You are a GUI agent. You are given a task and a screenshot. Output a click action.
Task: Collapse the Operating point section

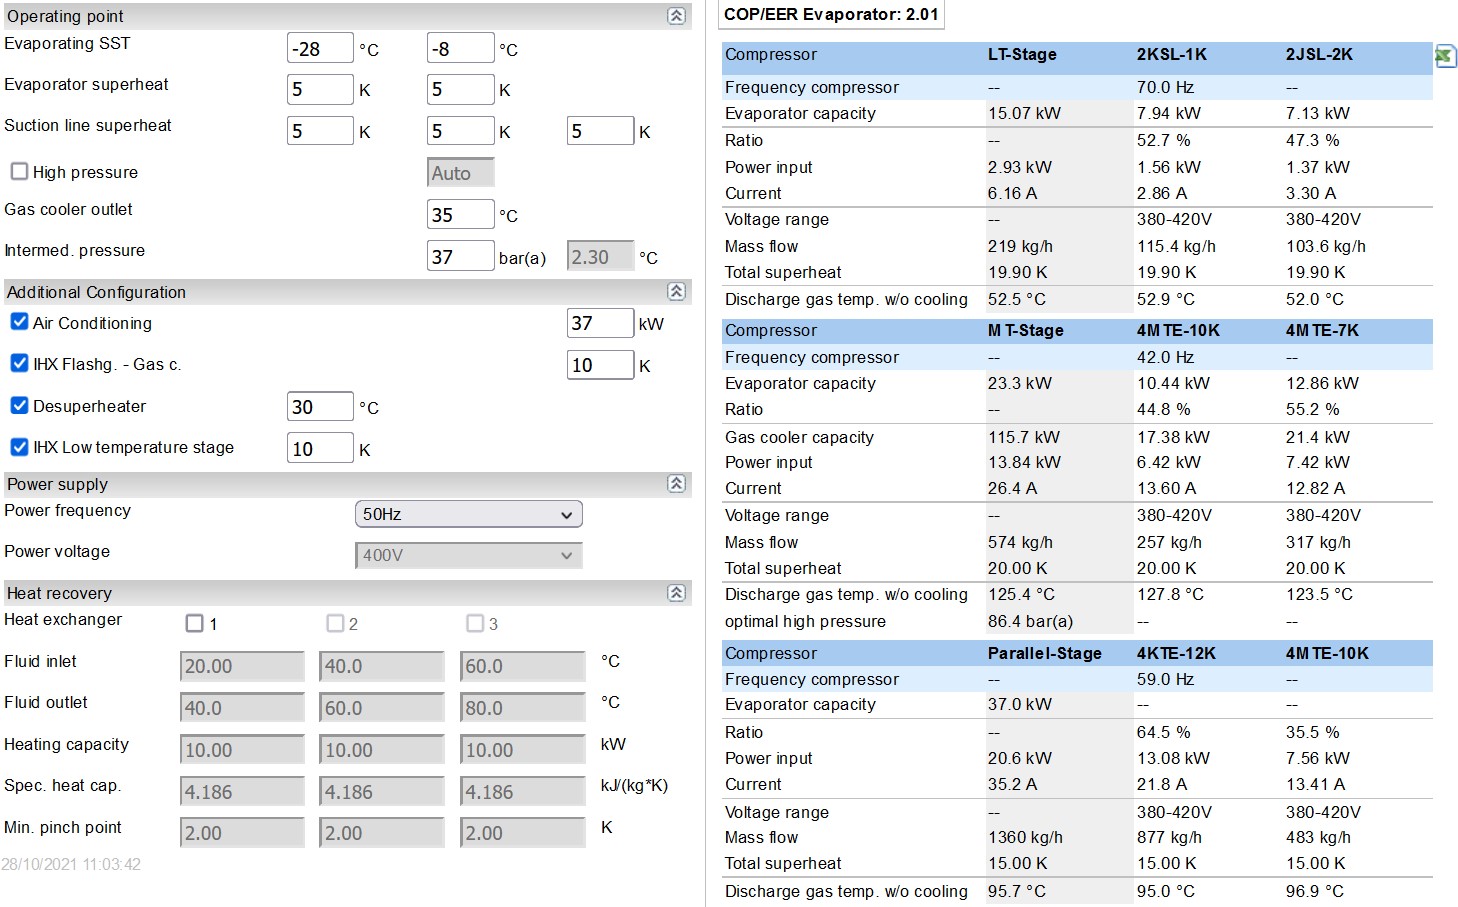click(x=677, y=16)
